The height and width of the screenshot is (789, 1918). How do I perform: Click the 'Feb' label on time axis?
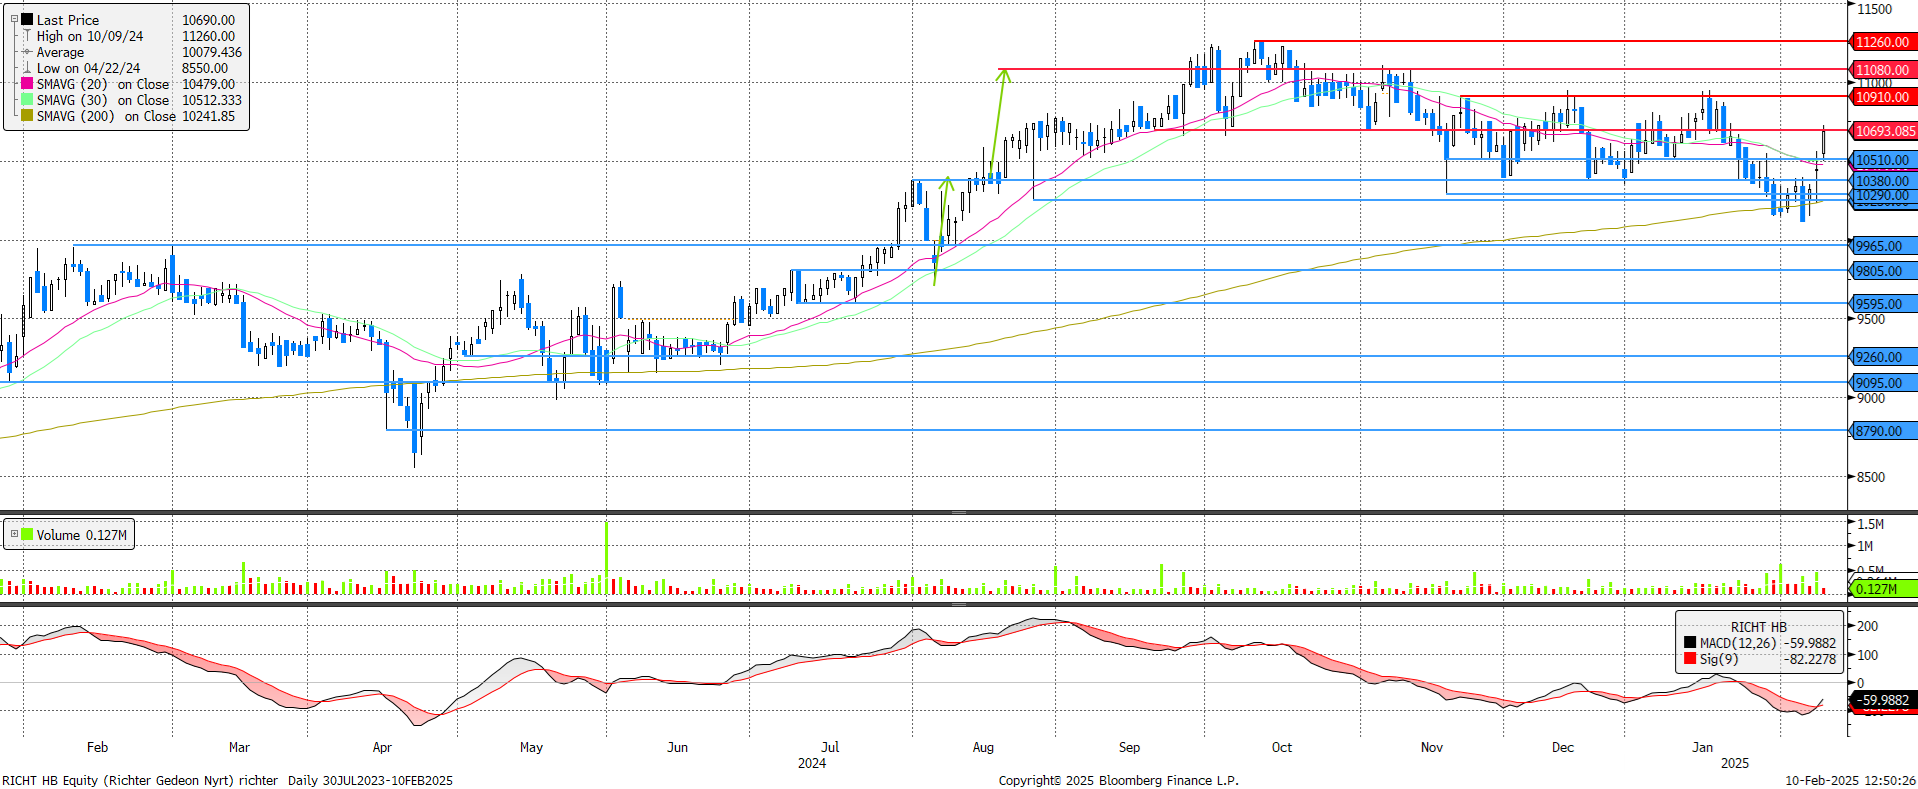pyautogui.click(x=97, y=747)
